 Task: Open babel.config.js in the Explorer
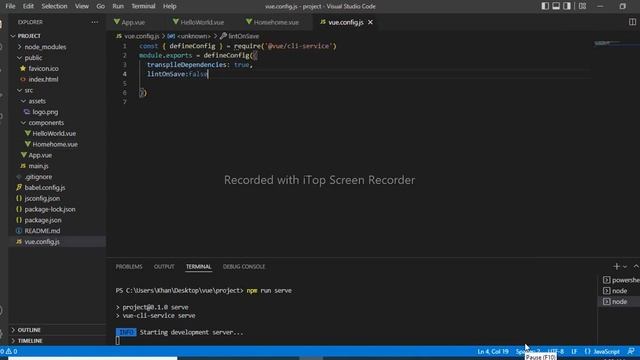click(45, 187)
